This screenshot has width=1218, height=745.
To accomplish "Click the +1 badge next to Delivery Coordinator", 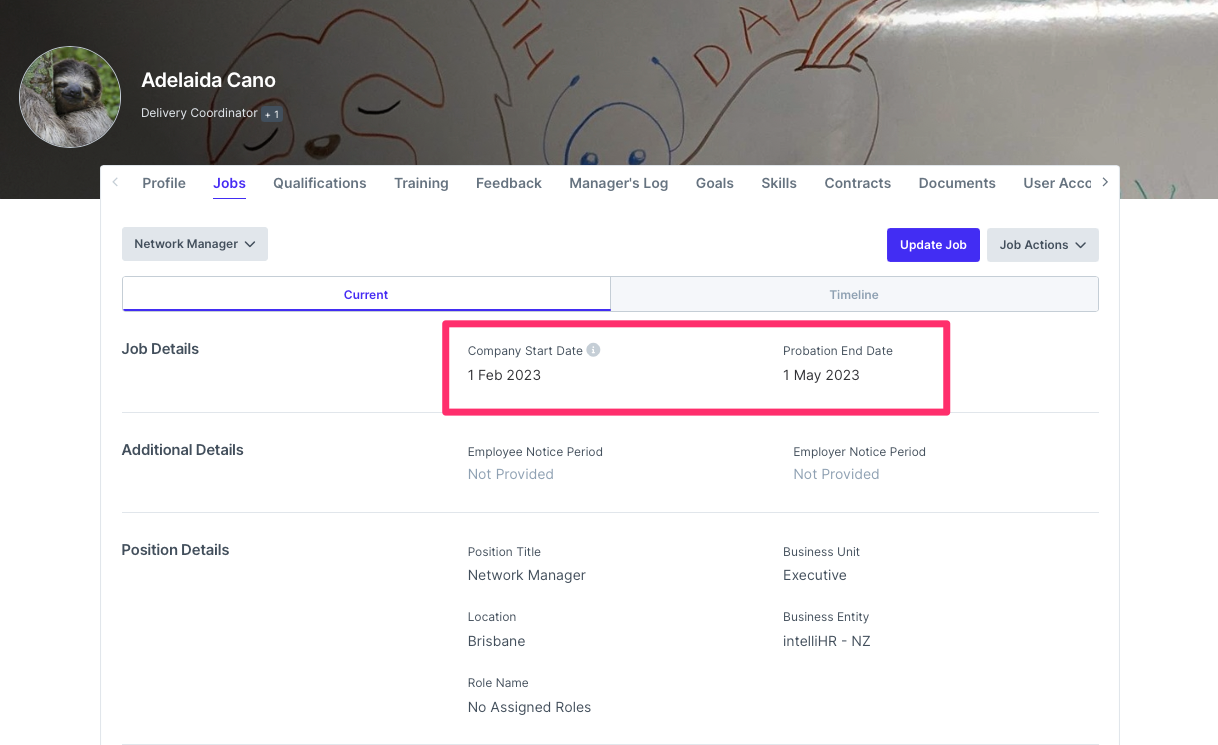I will (271, 114).
